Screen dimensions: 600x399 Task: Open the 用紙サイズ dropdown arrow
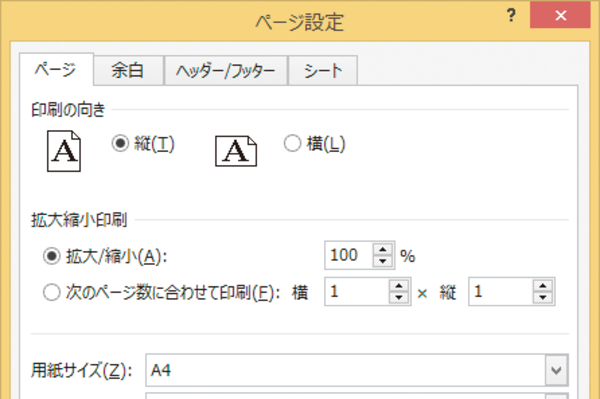(x=556, y=370)
